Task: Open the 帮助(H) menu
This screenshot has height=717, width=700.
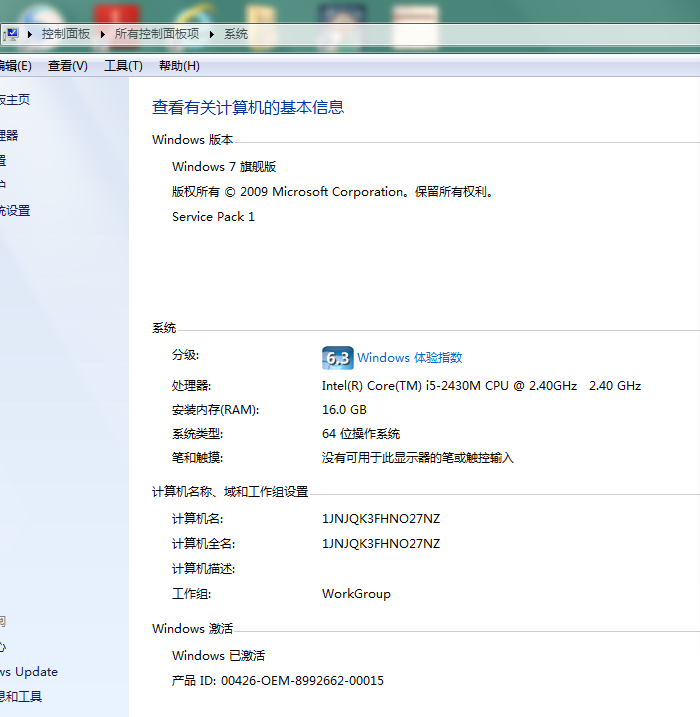Action: click(179, 66)
